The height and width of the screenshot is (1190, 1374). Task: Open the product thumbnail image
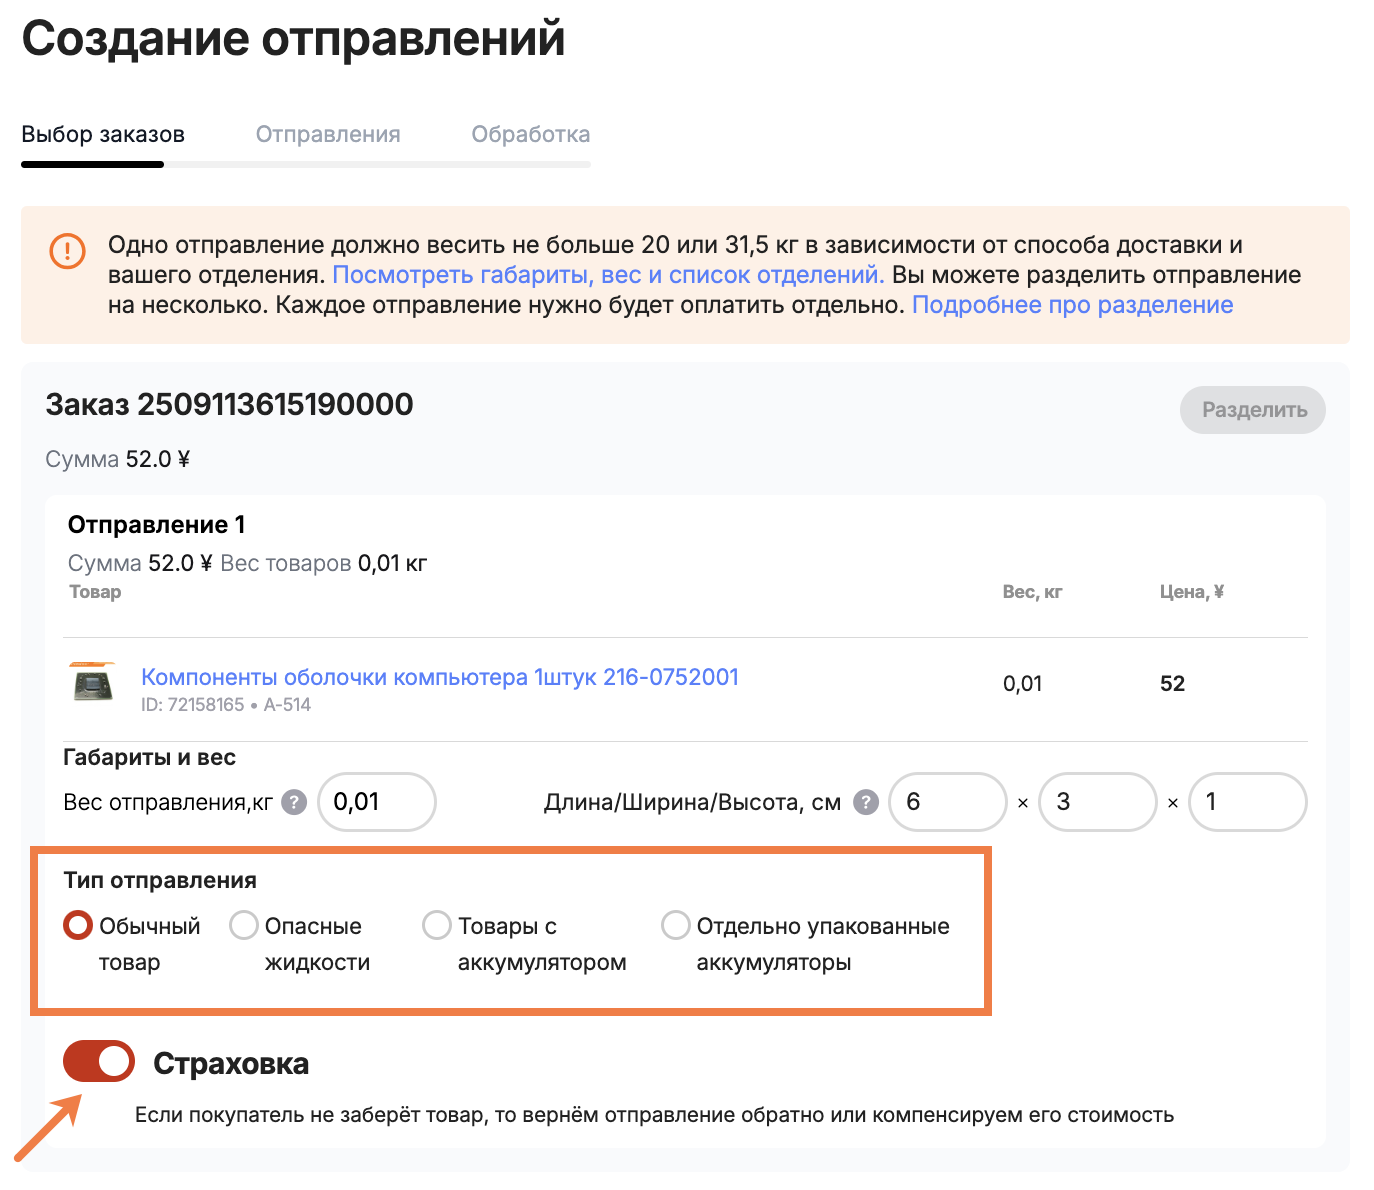click(x=93, y=684)
